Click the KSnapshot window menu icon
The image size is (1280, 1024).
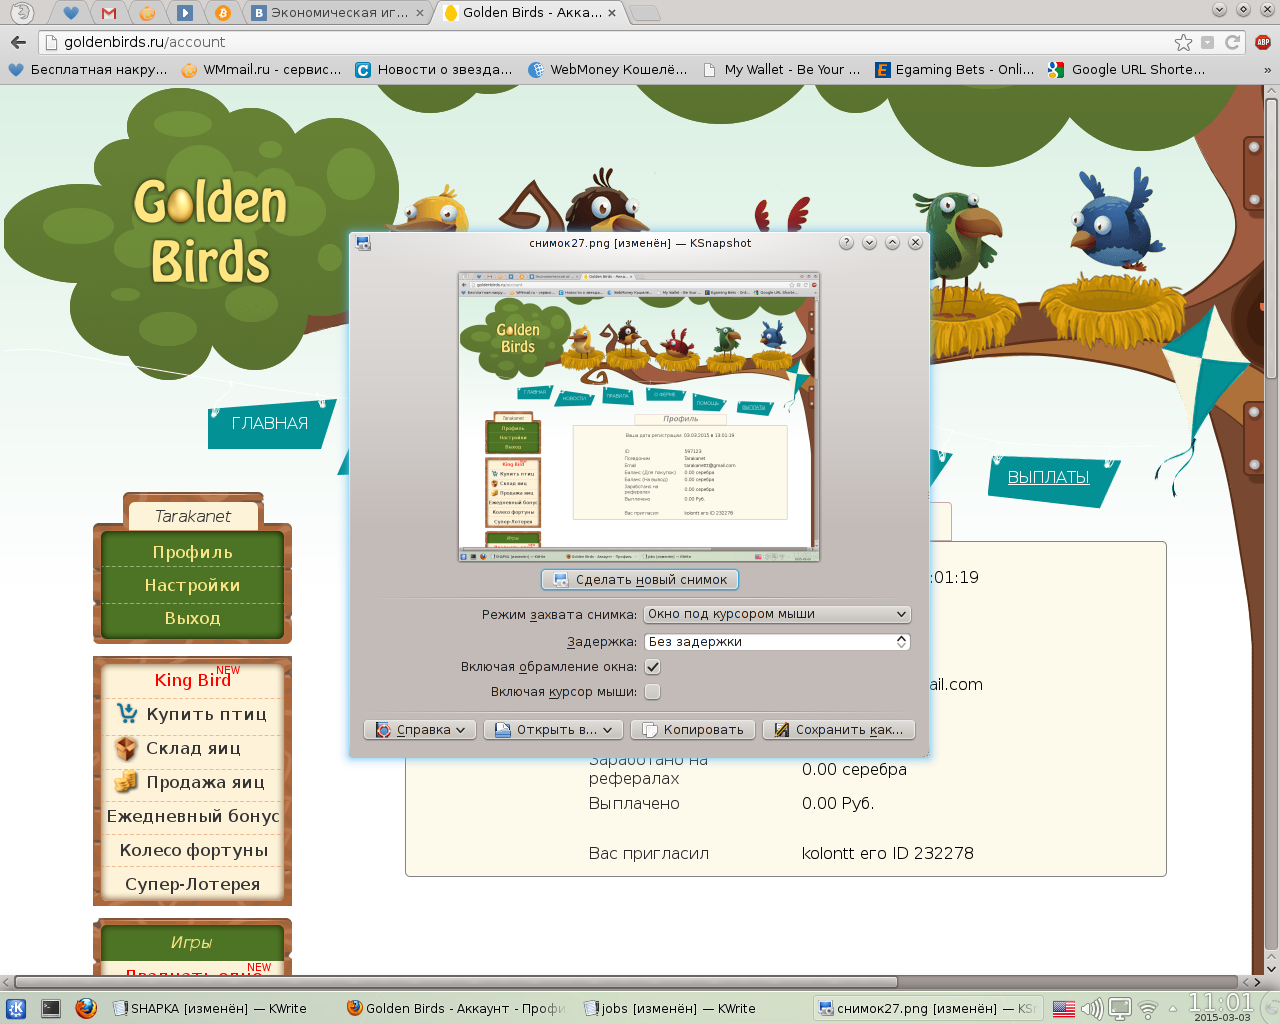pyautogui.click(x=363, y=243)
